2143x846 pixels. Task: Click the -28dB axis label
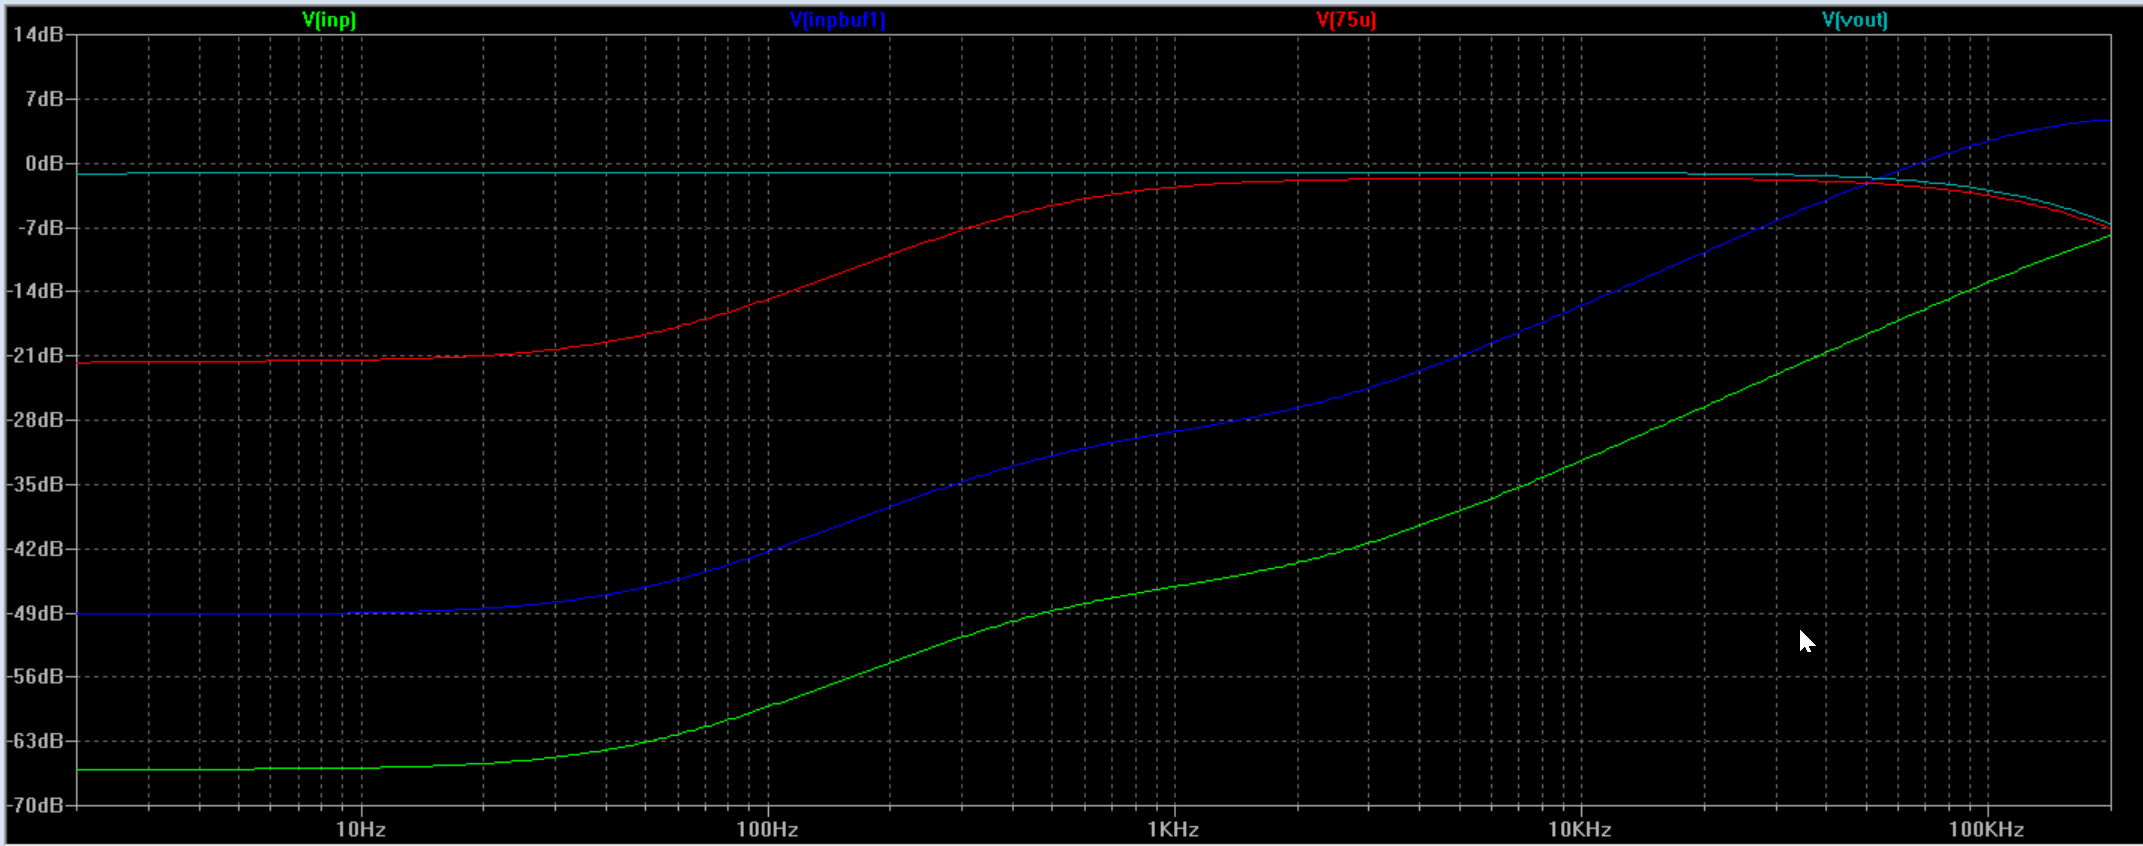(36, 420)
